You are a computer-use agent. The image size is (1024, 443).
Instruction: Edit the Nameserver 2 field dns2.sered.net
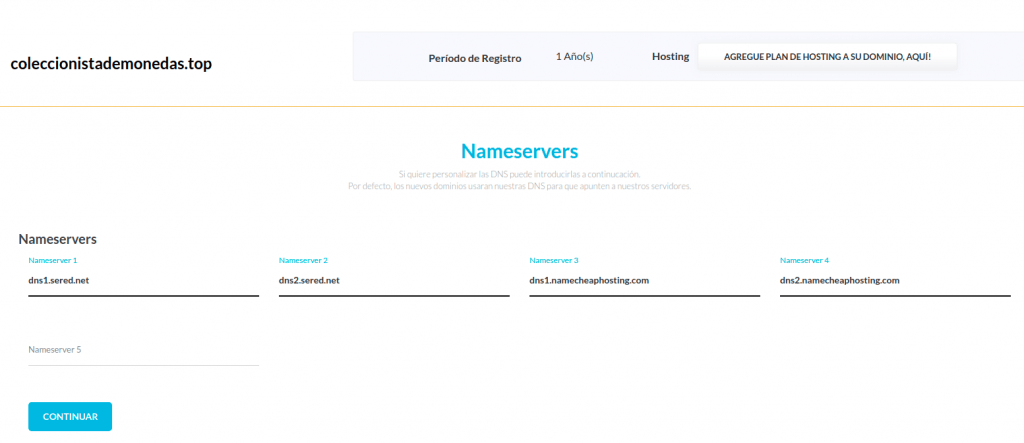(x=394, y=281)
